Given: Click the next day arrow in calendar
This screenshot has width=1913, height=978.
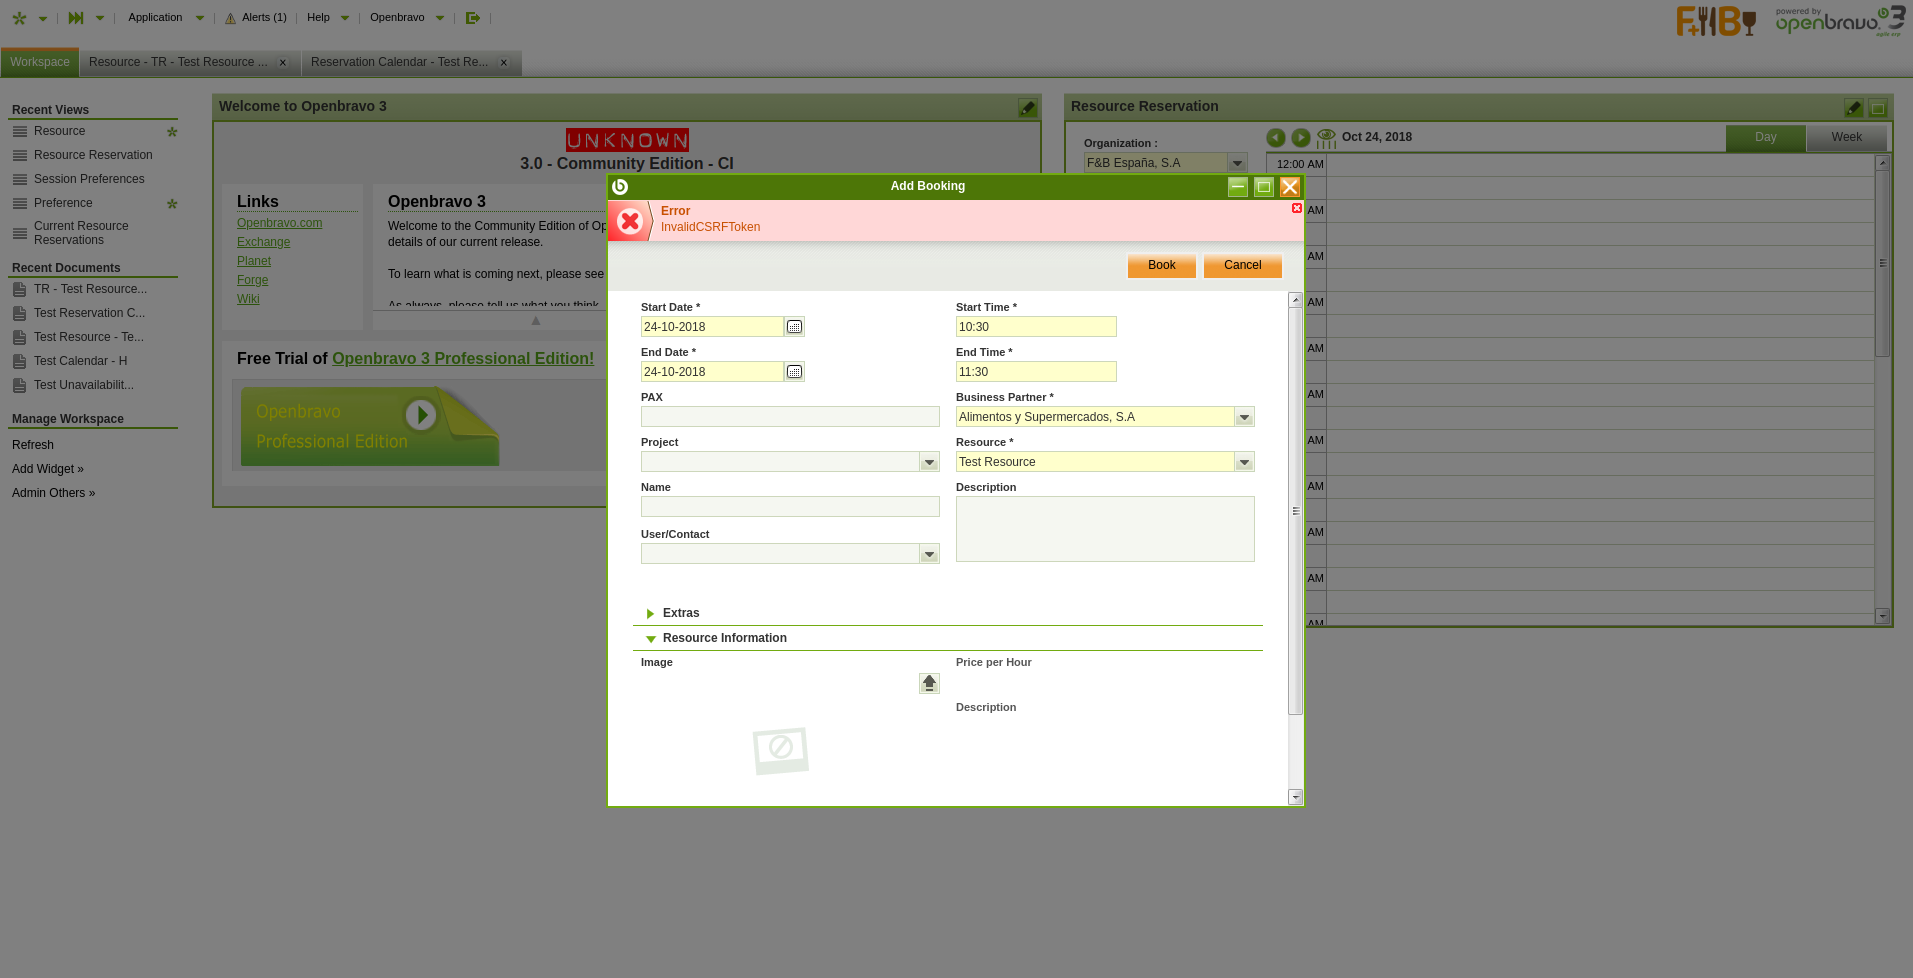Looking at the screenshot, I should coord(1300,138).
